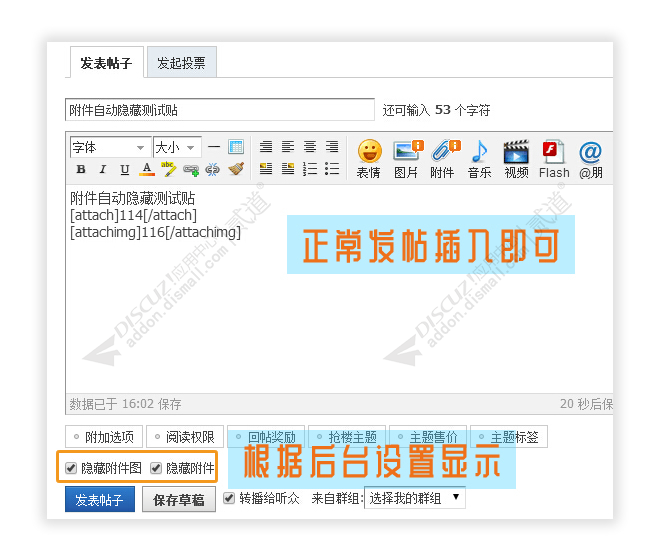Screen dimensions: 660x560
Task: Submit with the blue 发表帖子 button
Action: (x=100, y=499)
